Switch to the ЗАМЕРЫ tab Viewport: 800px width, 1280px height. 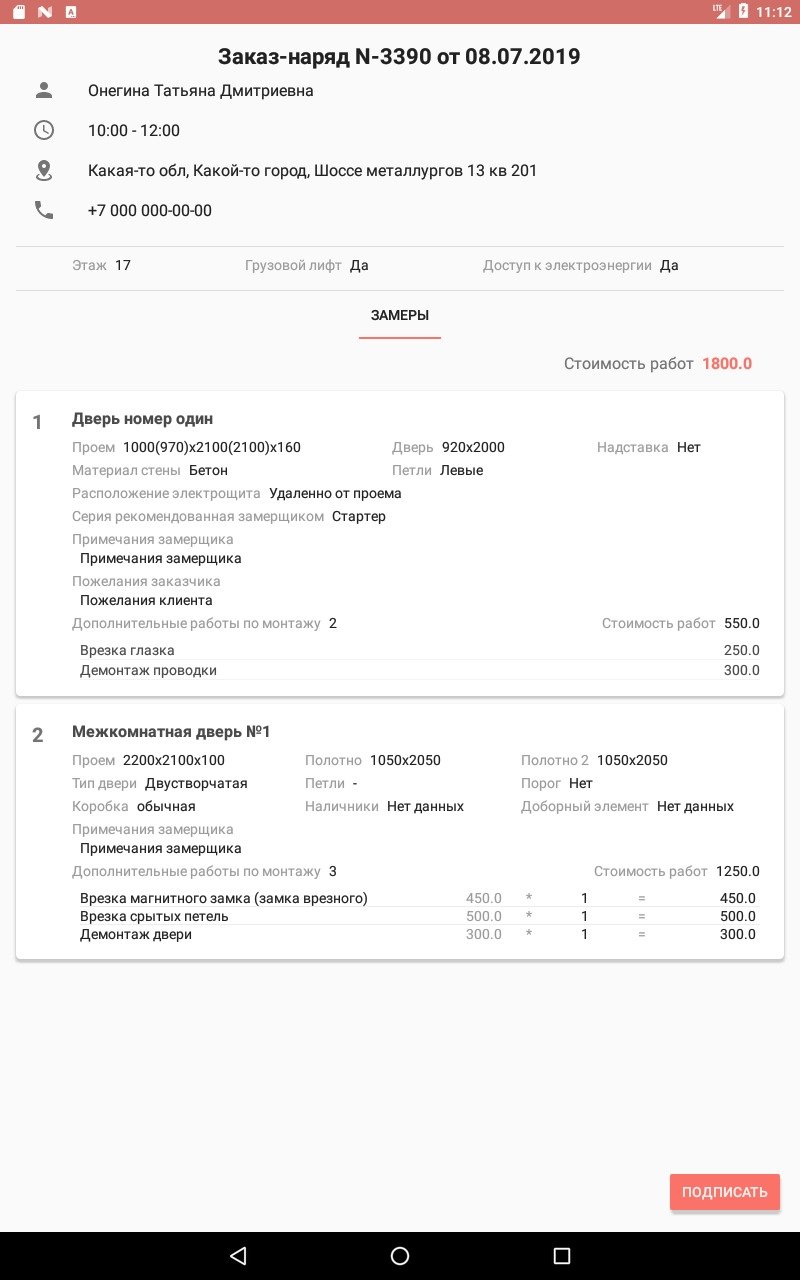click(x=400, y=314)
